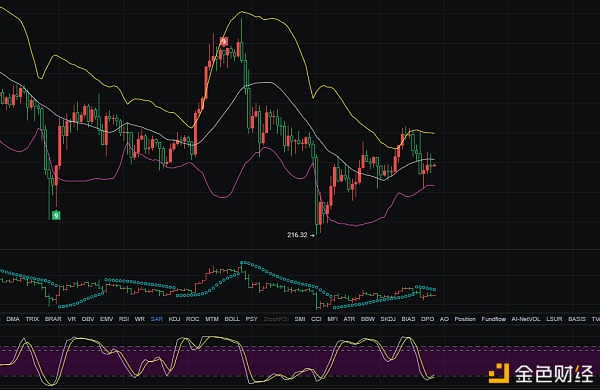
Task: Select the WR indicator tab
Action: [140, 319]
